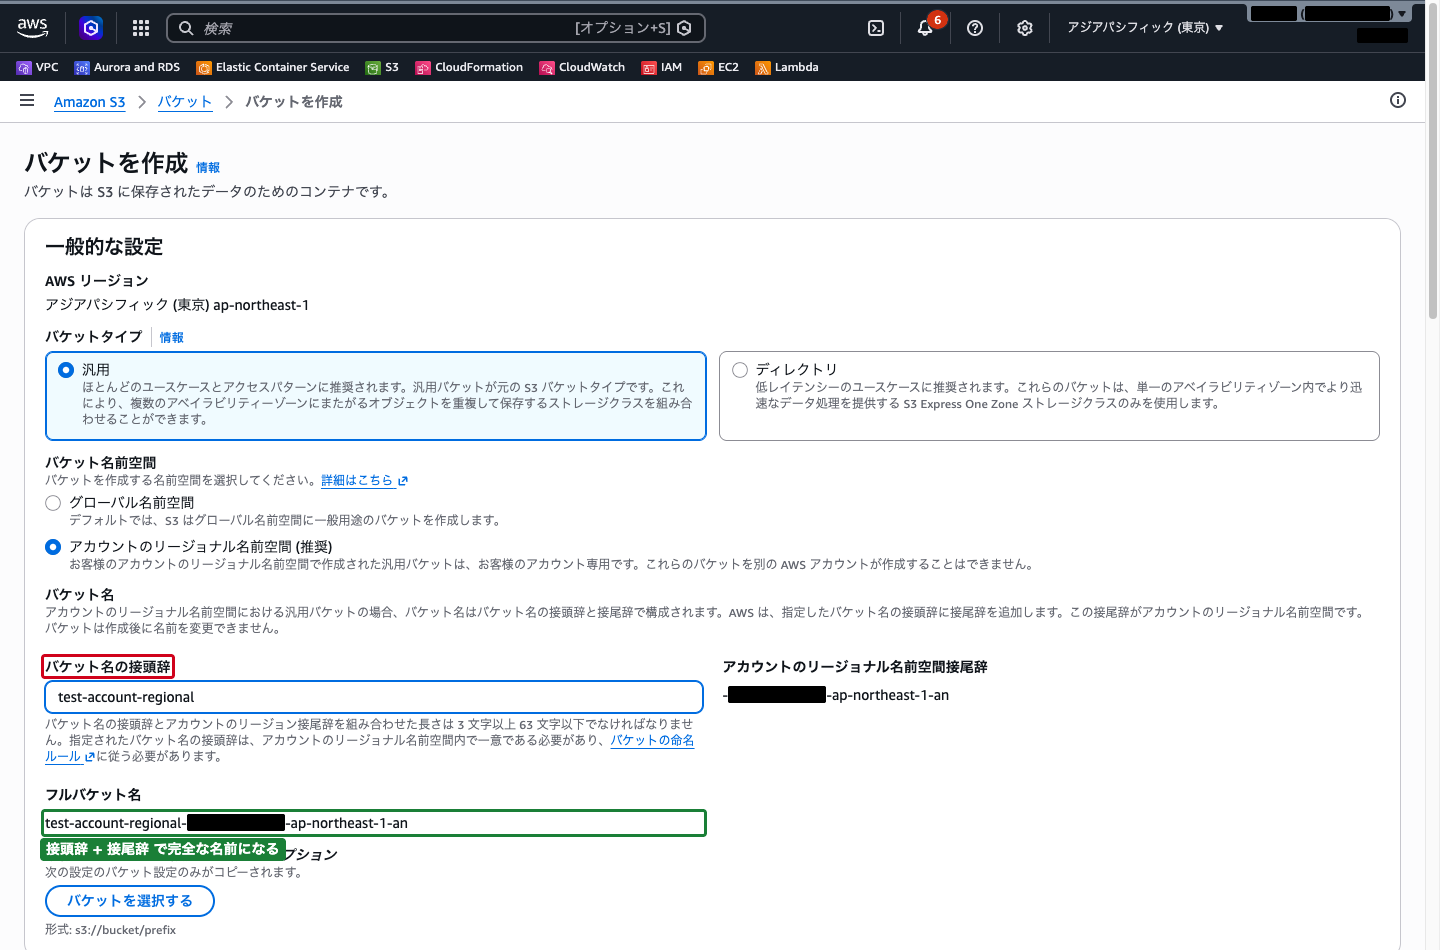
Task: Go to バケット breadcrumb link
Action: pos(185,102)
